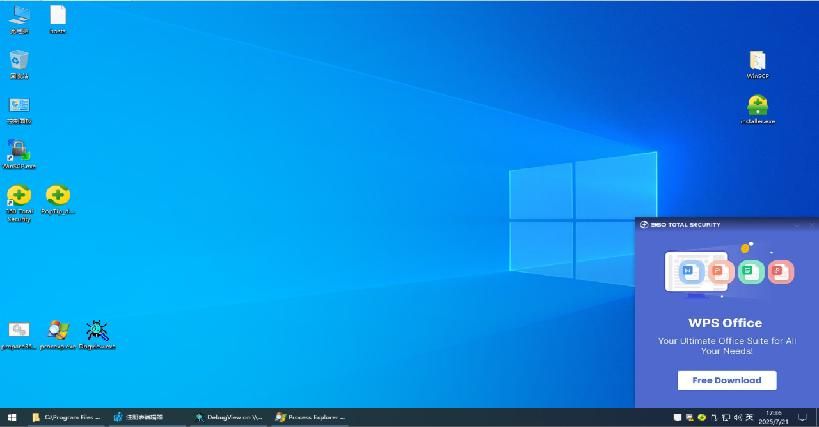819x427 pixels.
Task: Select the padlock shortcut desktop icon
Action: (x=19, y=151)
